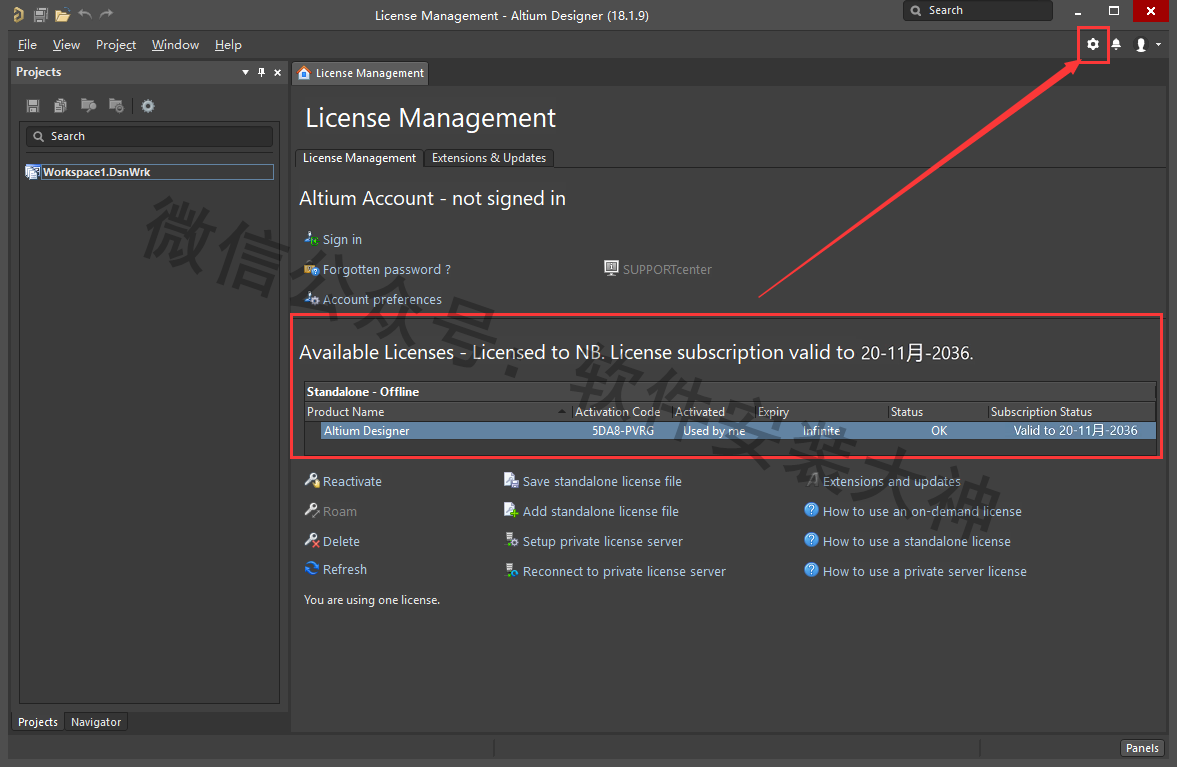Click the Reactivate license icon

(x=312, y=481)
